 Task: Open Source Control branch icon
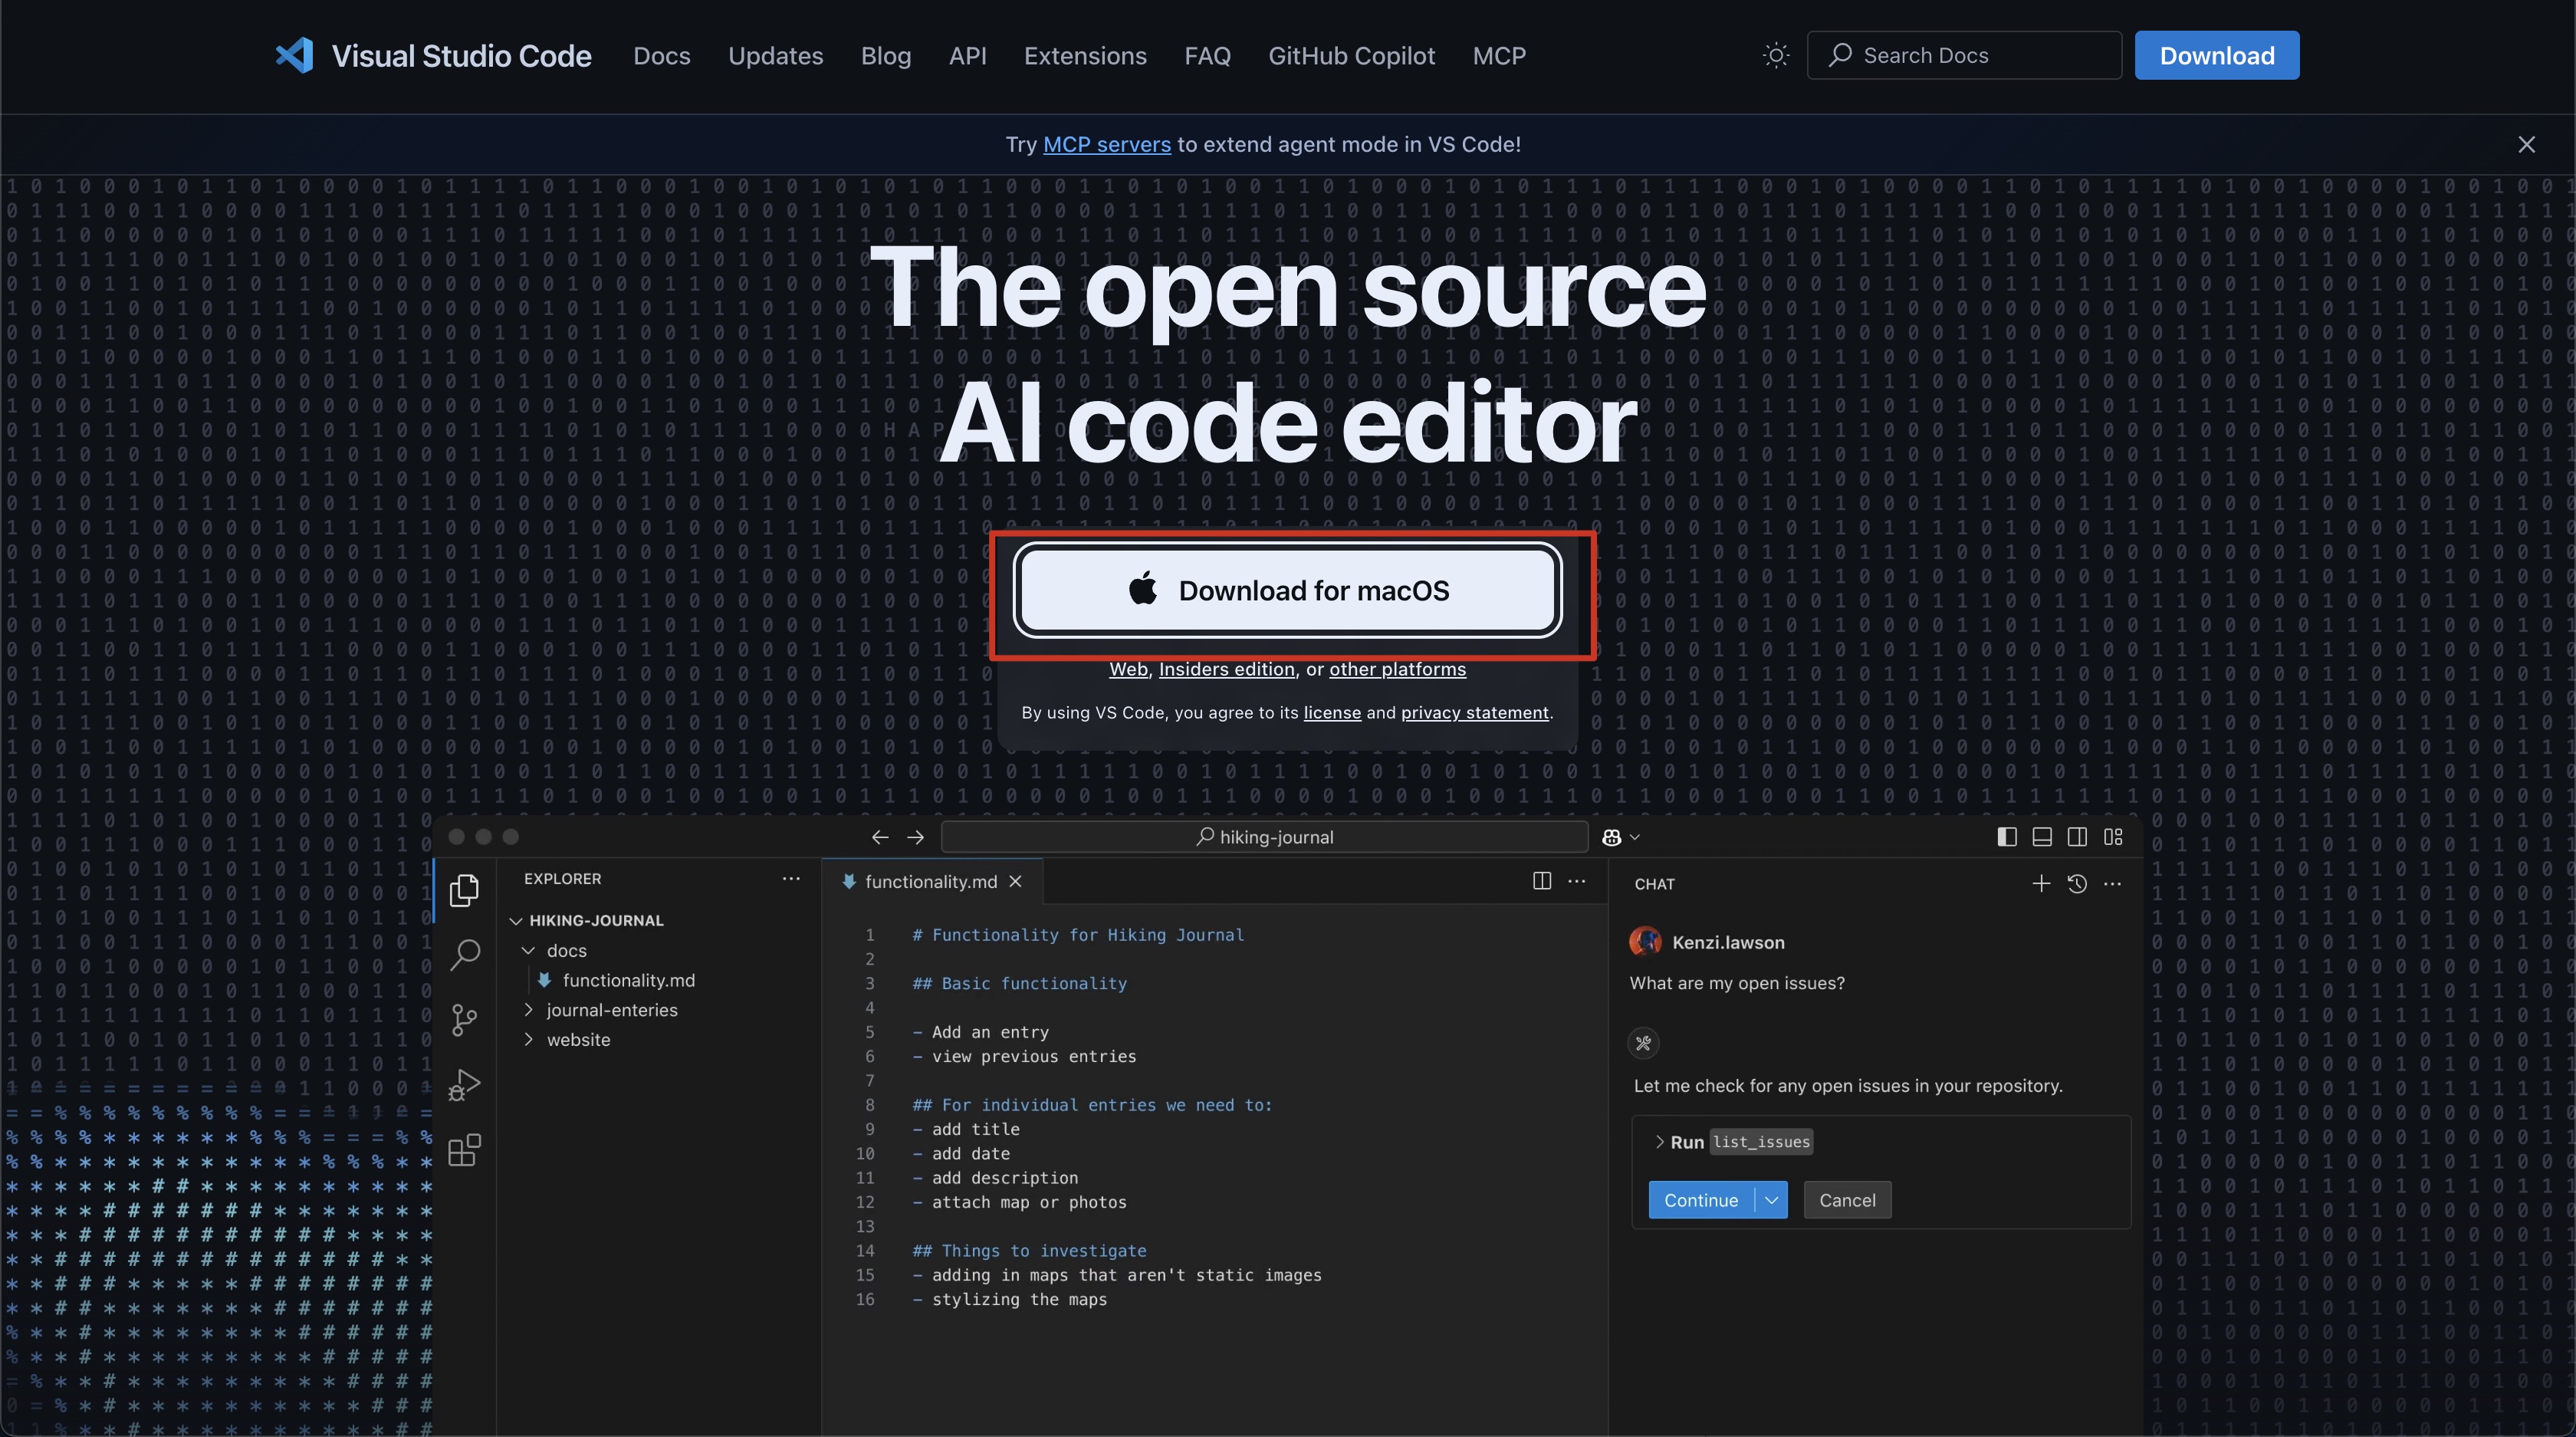pos(464,1020)
